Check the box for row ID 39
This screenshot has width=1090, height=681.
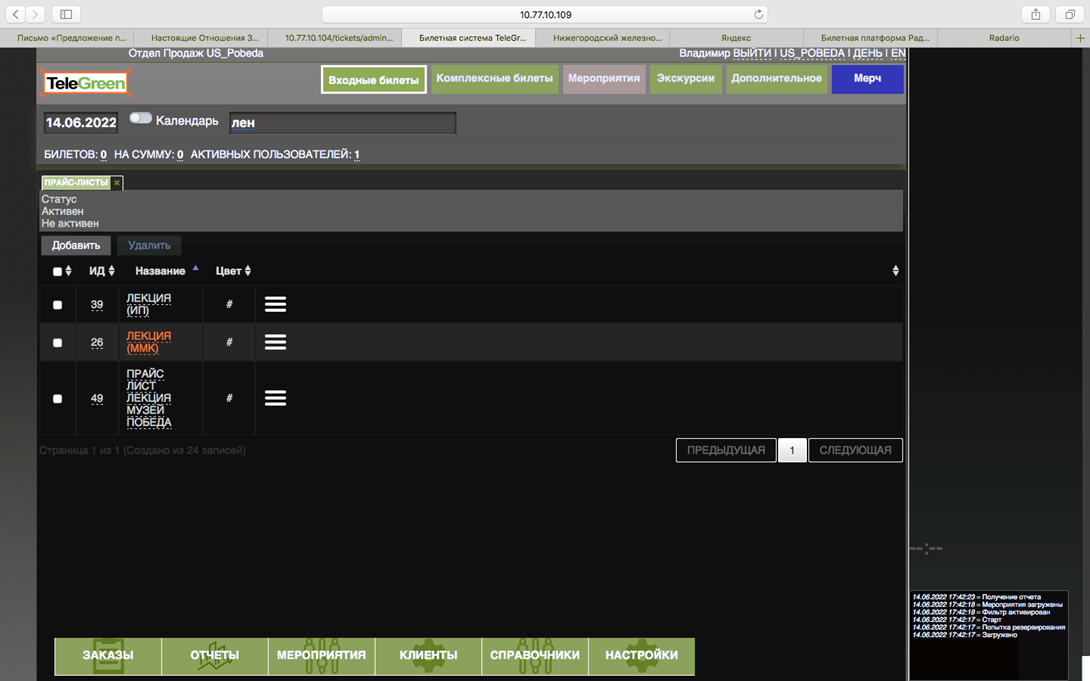click(x=57, y=305)
